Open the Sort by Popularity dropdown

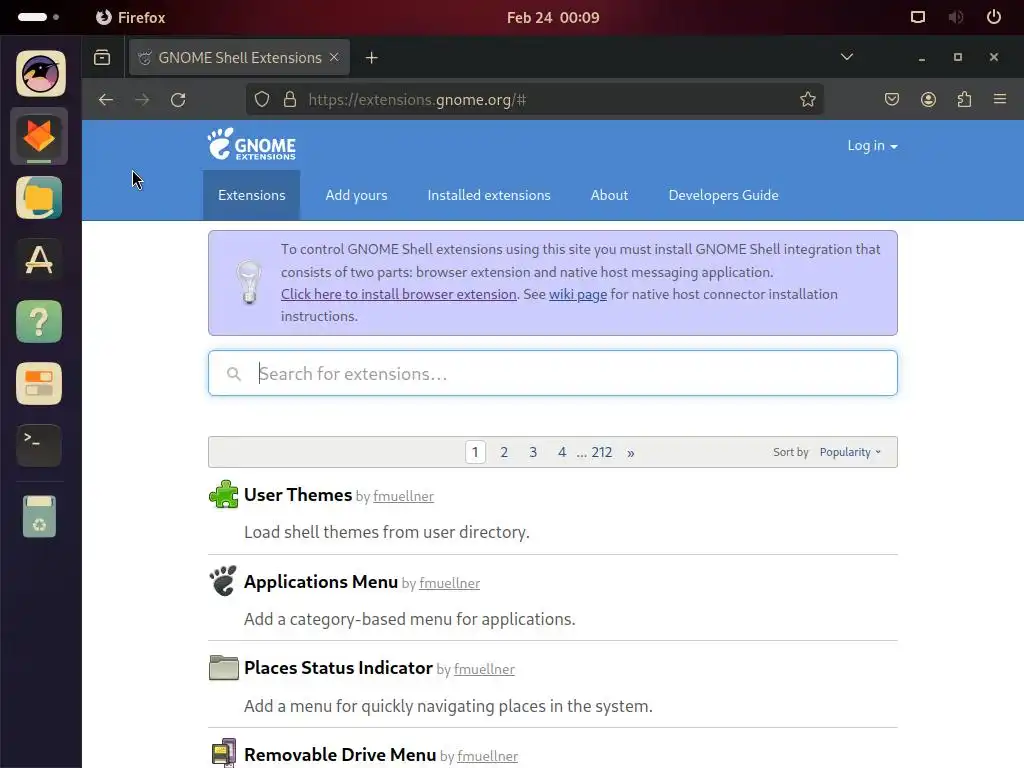[x=850, y=452]
